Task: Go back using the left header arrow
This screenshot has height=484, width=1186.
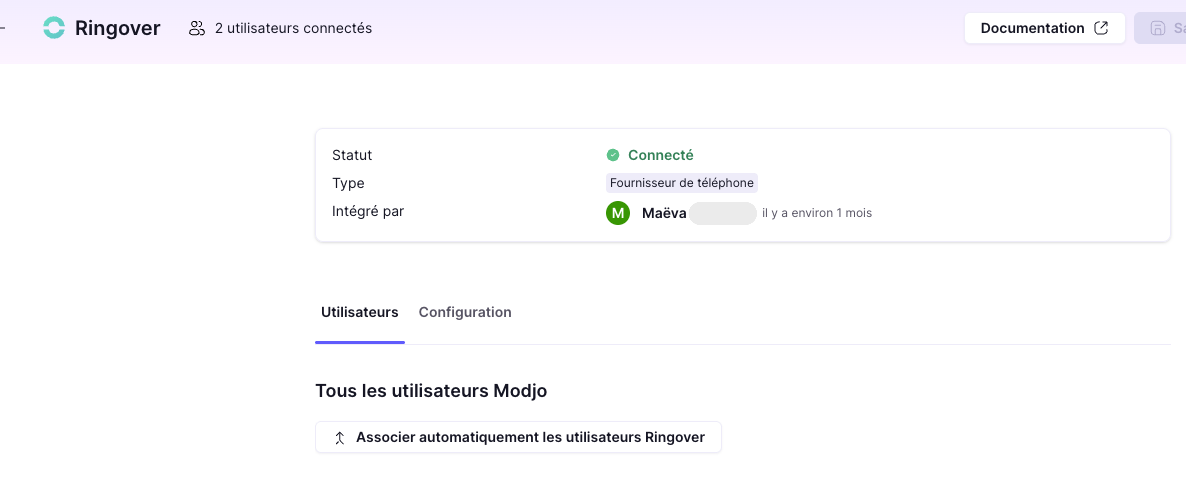Action: click(x=2, y=29)
